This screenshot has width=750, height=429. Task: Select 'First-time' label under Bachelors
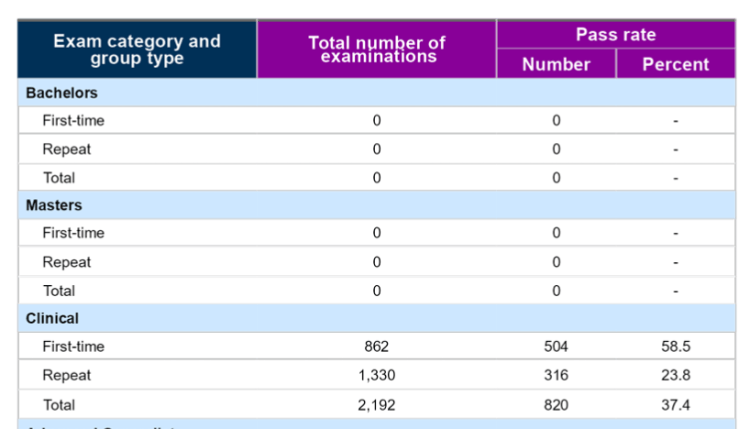tap(74, 121)
